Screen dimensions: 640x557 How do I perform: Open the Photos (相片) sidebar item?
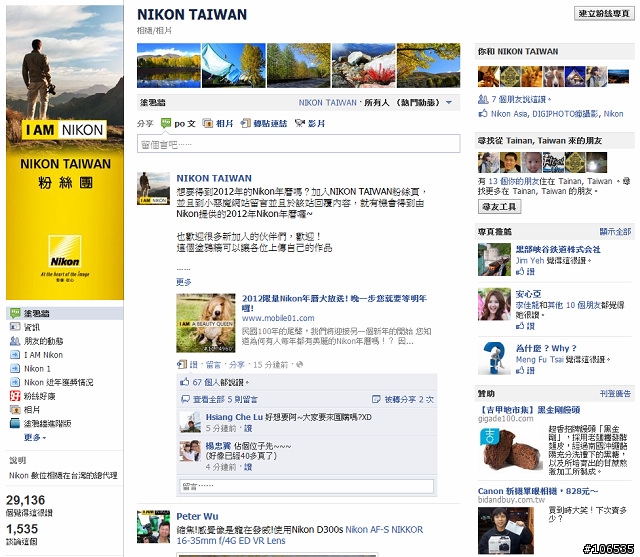[x=31, y=410]
